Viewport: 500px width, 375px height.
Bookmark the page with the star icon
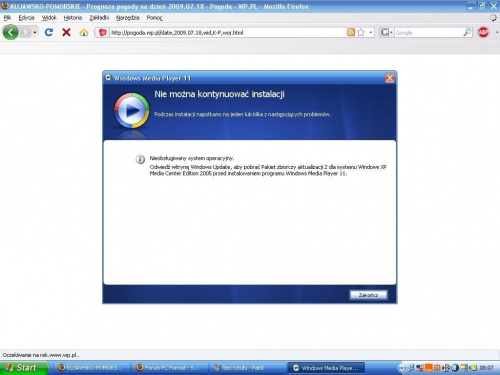[361, 32]
